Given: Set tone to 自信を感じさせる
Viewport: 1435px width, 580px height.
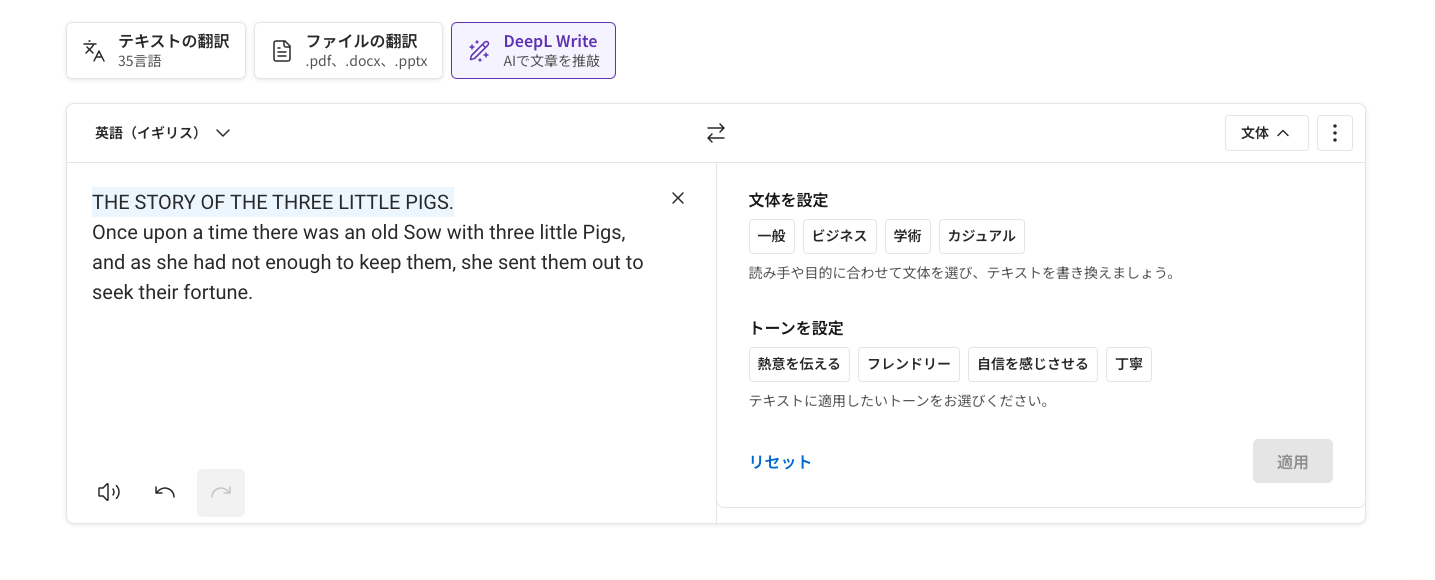Looking at the screenshot, I should point(1033,364).
